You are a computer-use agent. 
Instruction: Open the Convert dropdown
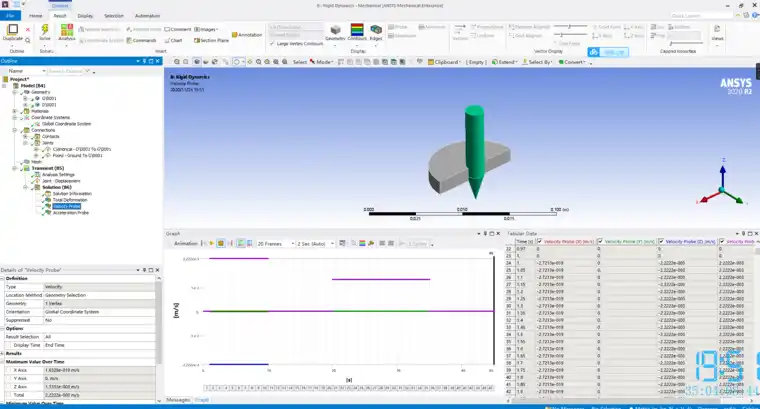coord(572,62)
